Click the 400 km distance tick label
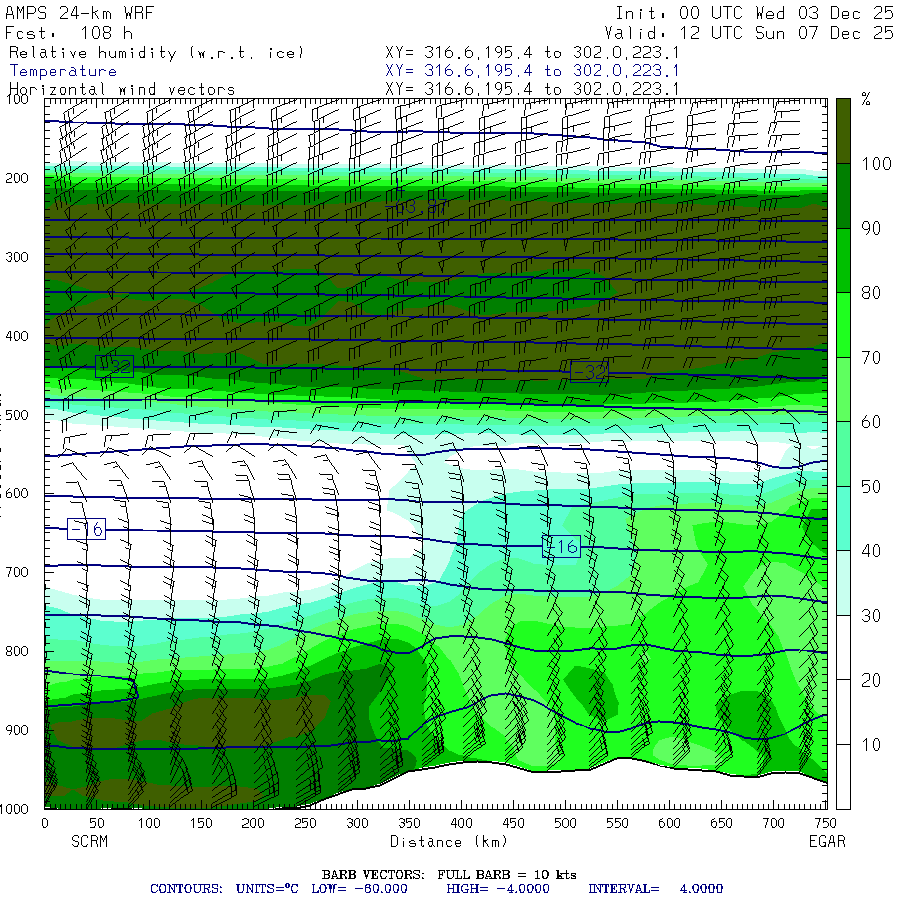Screen dimensions: 900x900 click(461, 823)
